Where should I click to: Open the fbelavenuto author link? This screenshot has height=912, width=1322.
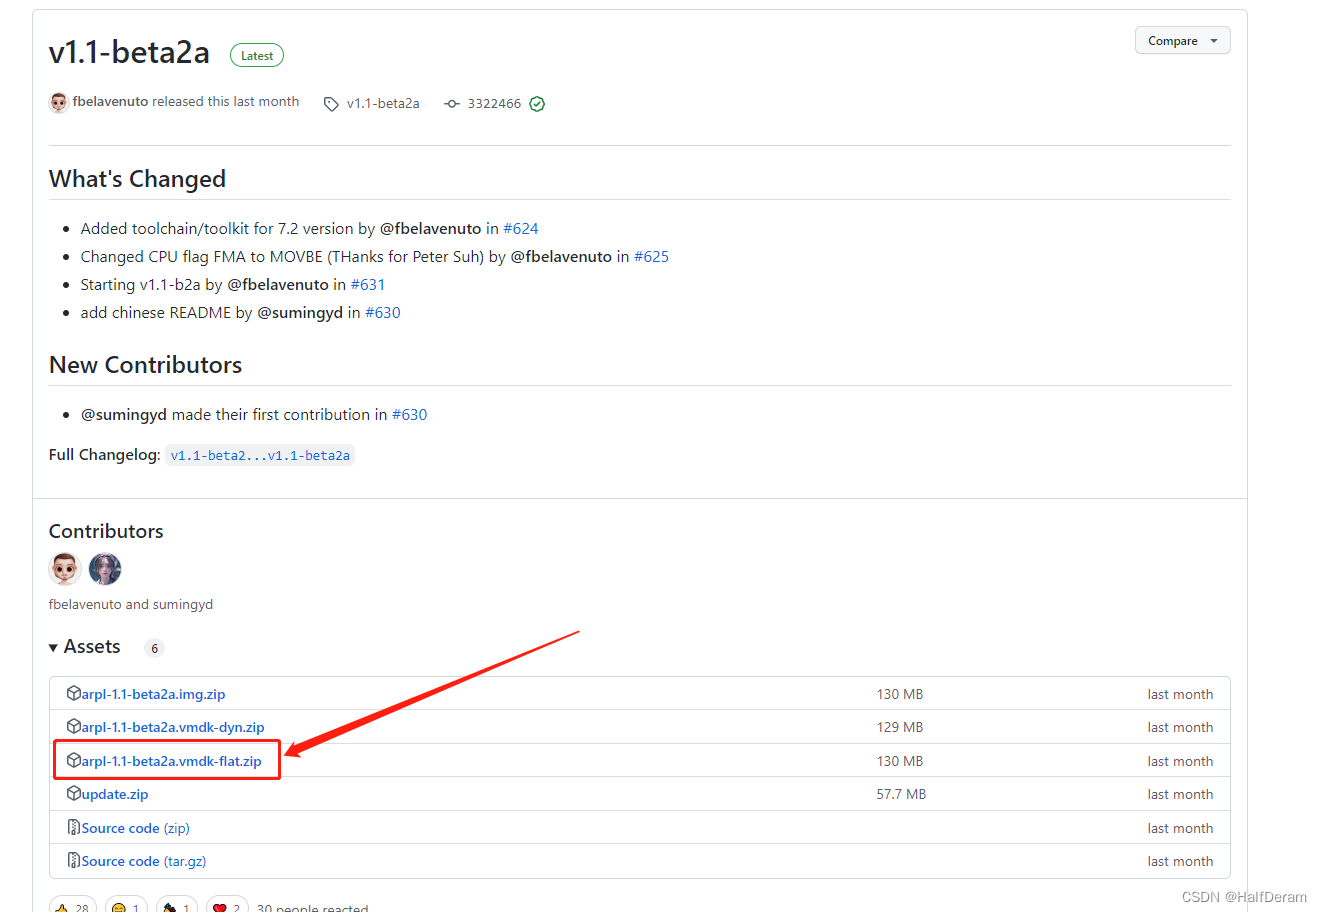coord(110,102)
